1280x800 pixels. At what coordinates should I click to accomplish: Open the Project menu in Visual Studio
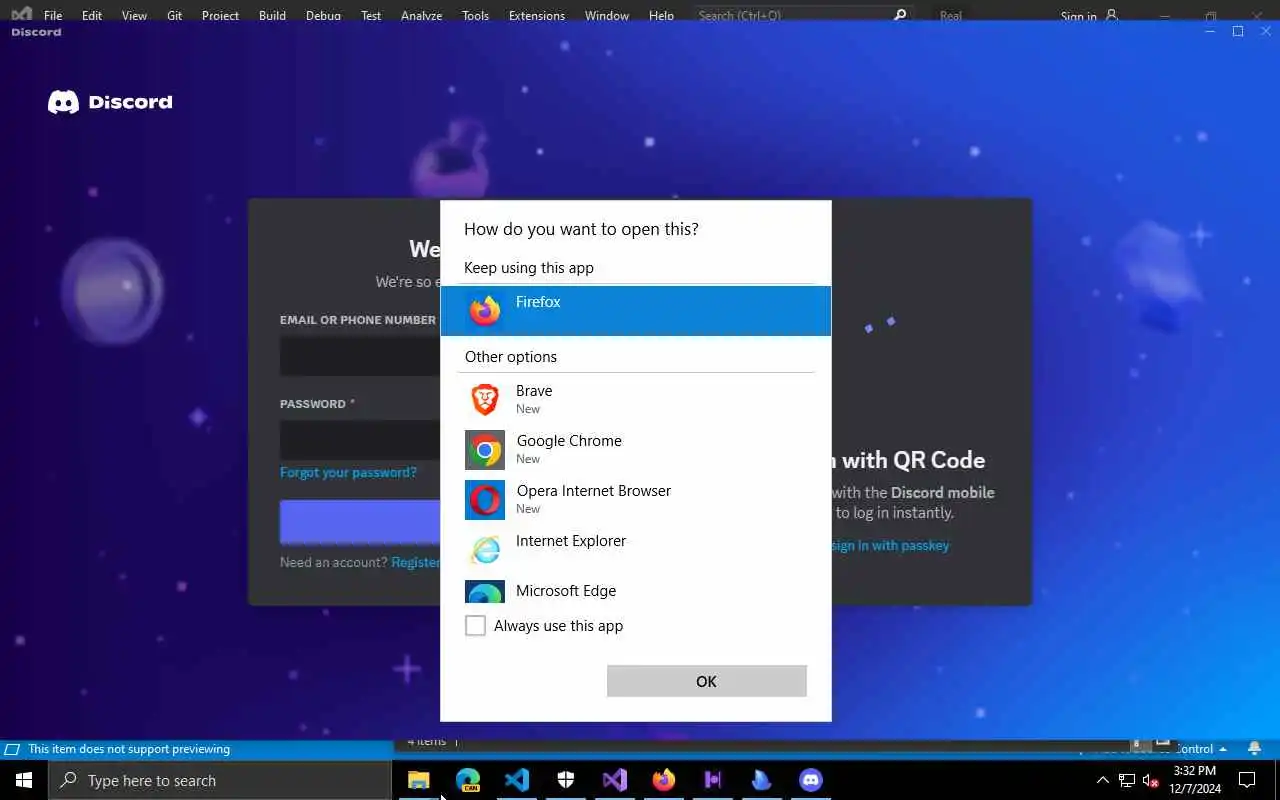click(x=220, y=16)
